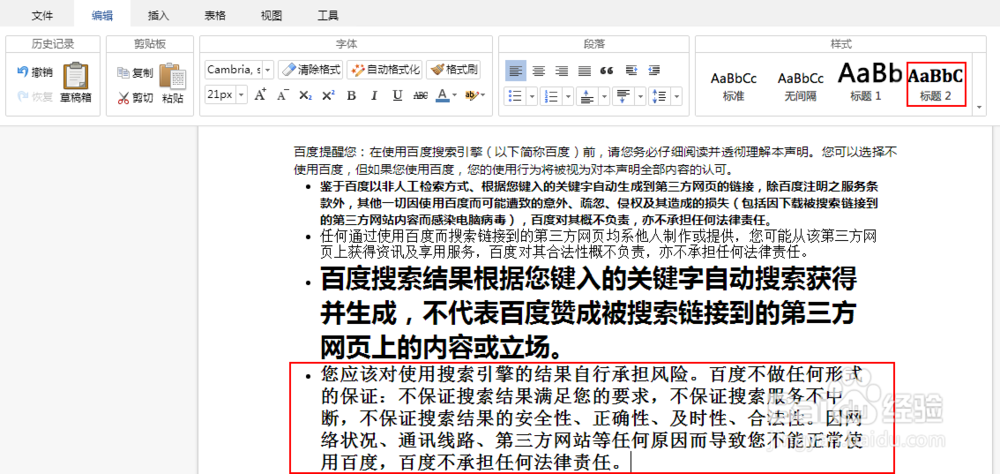
Task: Apply superscript formatting
Action: click(328, 95)
